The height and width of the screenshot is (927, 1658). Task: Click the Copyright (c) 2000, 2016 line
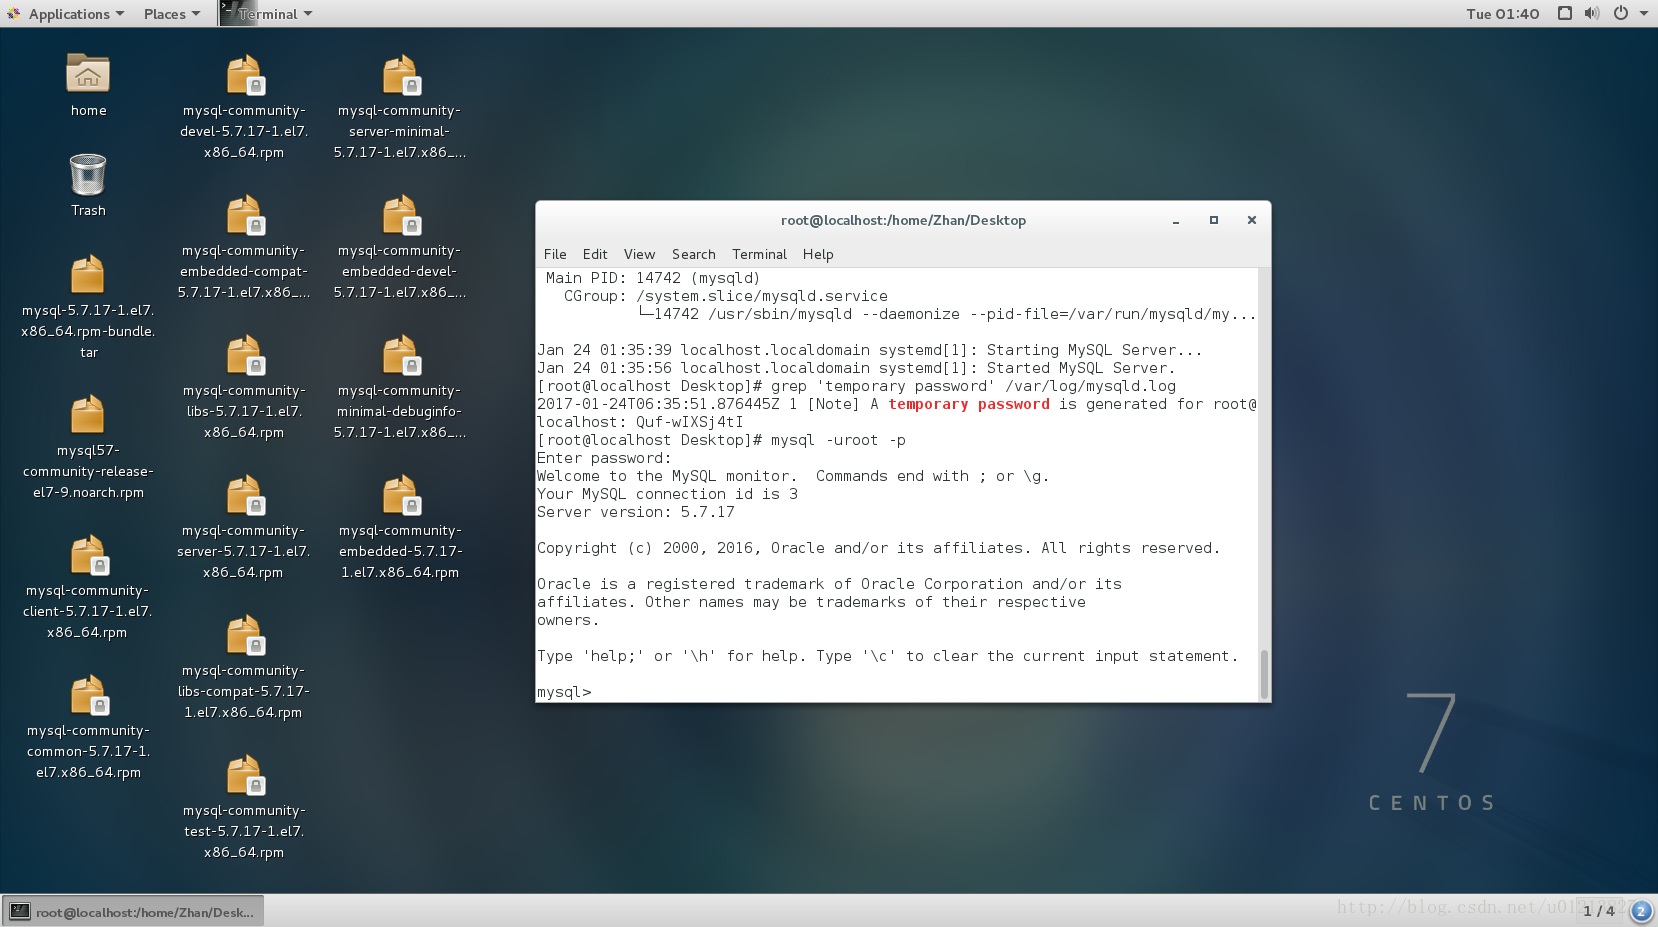pos(879,548)
